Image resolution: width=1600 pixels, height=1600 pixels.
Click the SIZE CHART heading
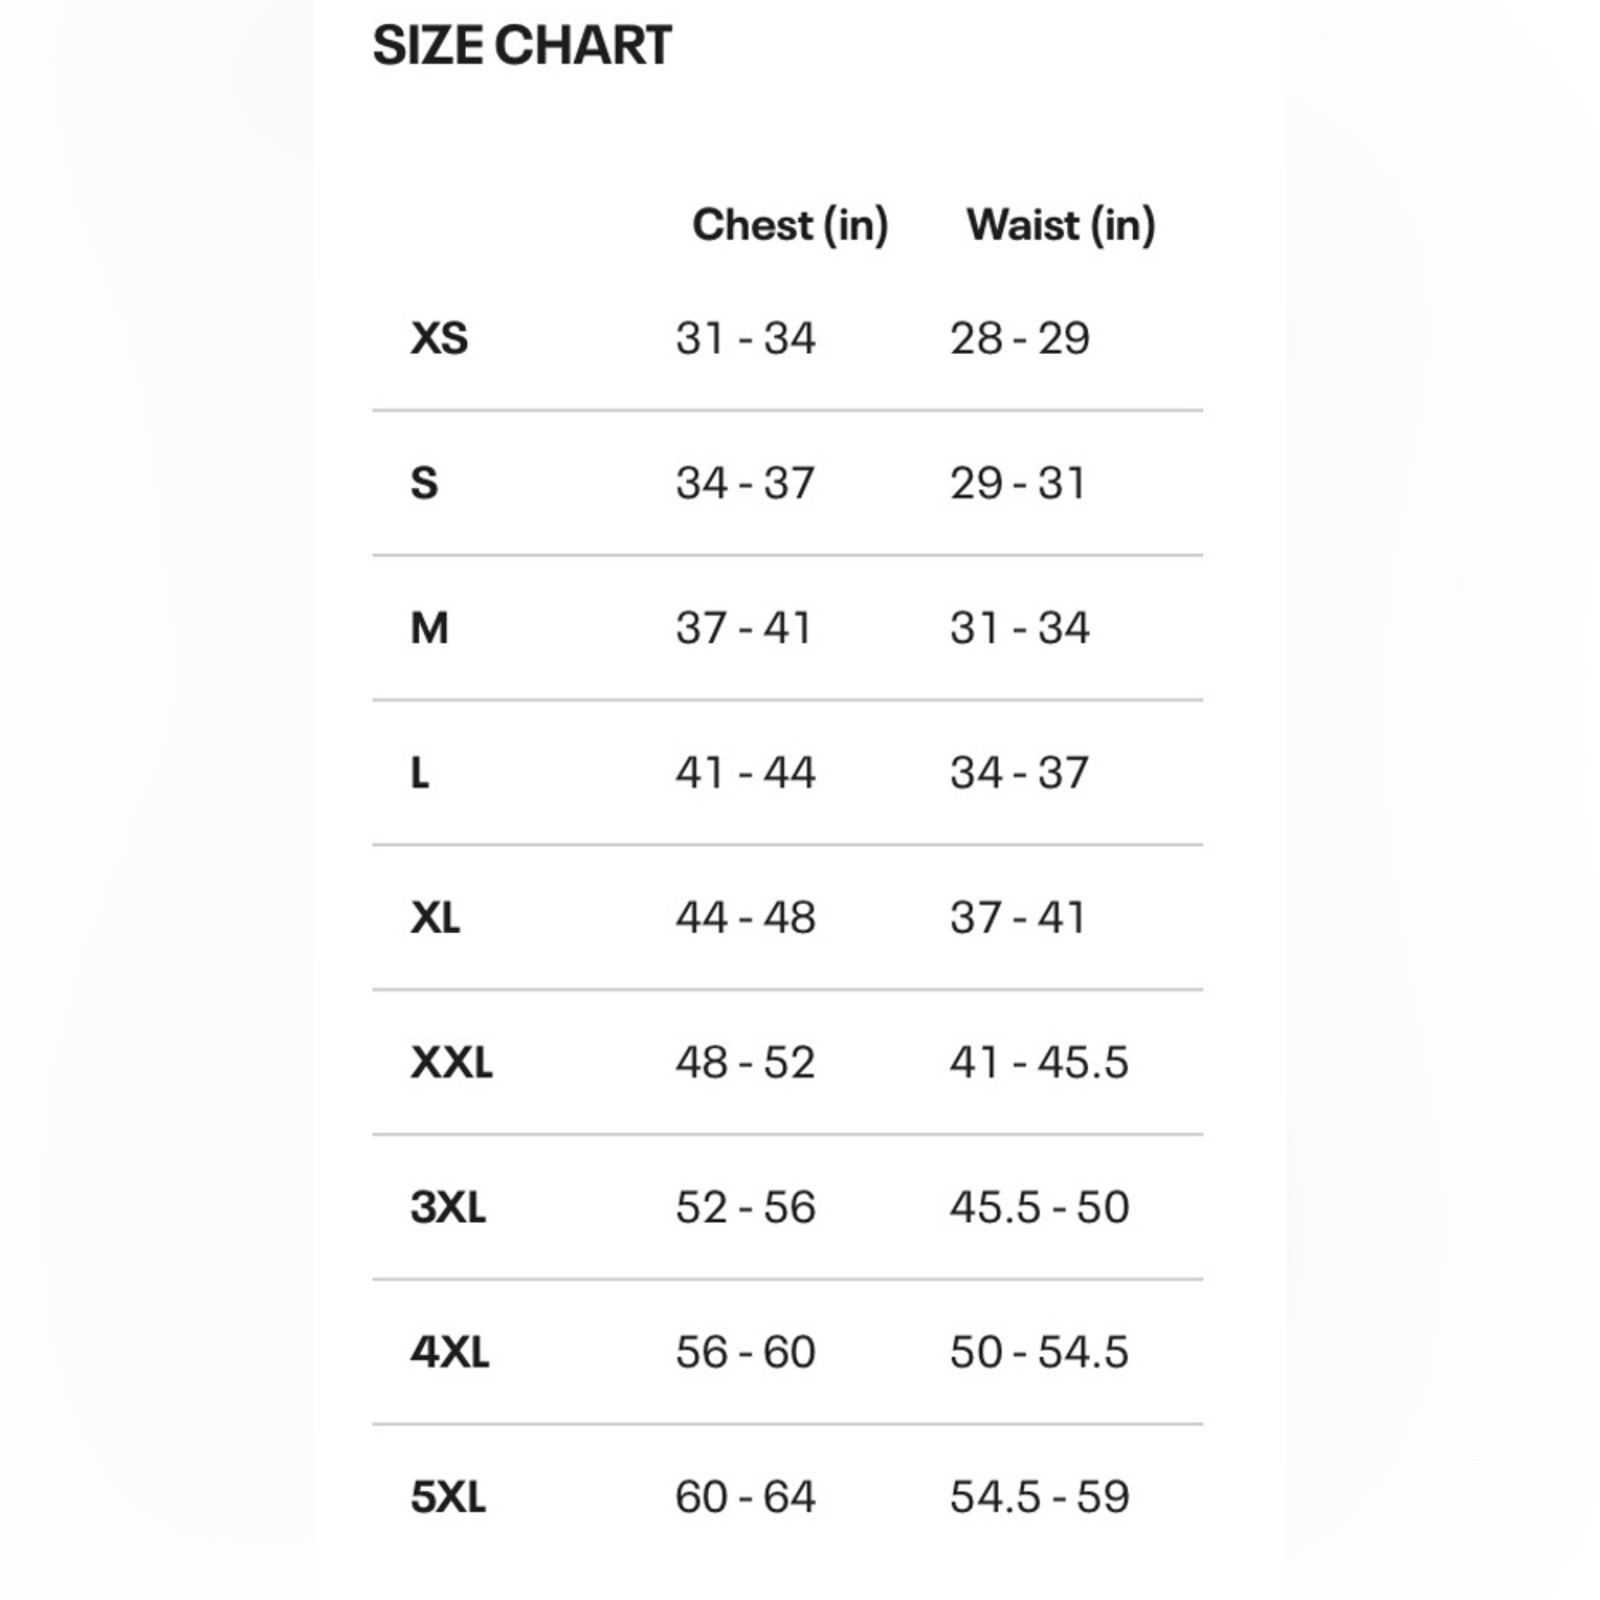(522, 46)
